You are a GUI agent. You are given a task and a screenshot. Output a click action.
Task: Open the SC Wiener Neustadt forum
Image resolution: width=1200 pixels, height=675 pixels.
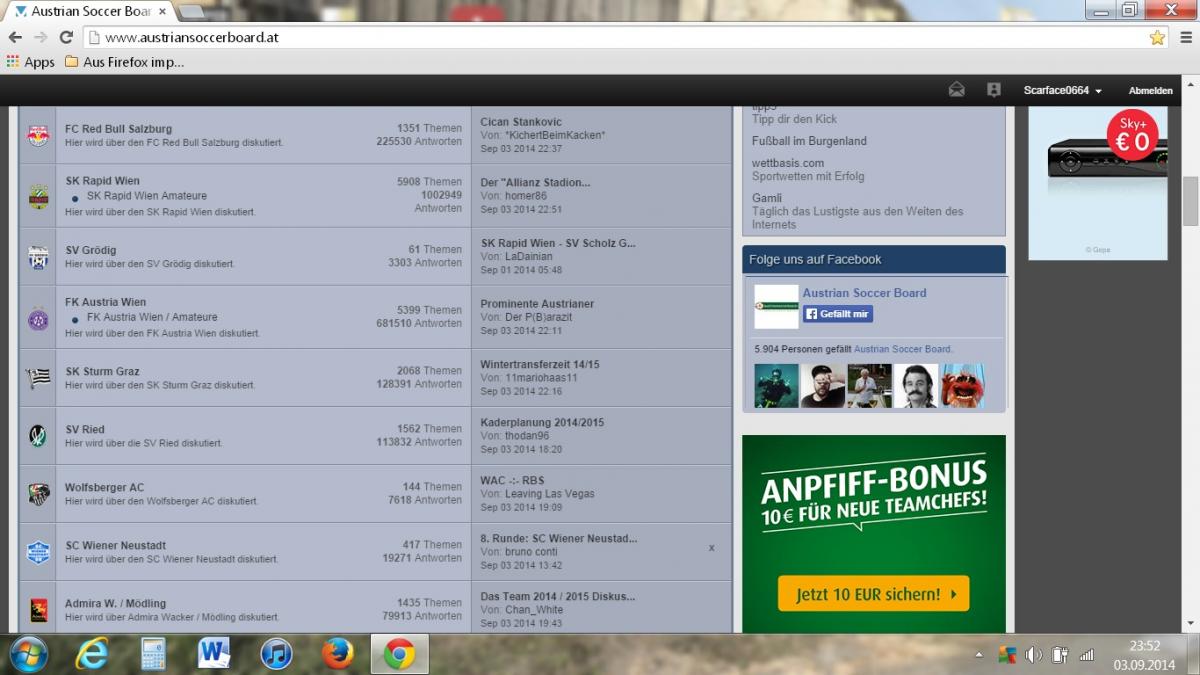(115, 545)
